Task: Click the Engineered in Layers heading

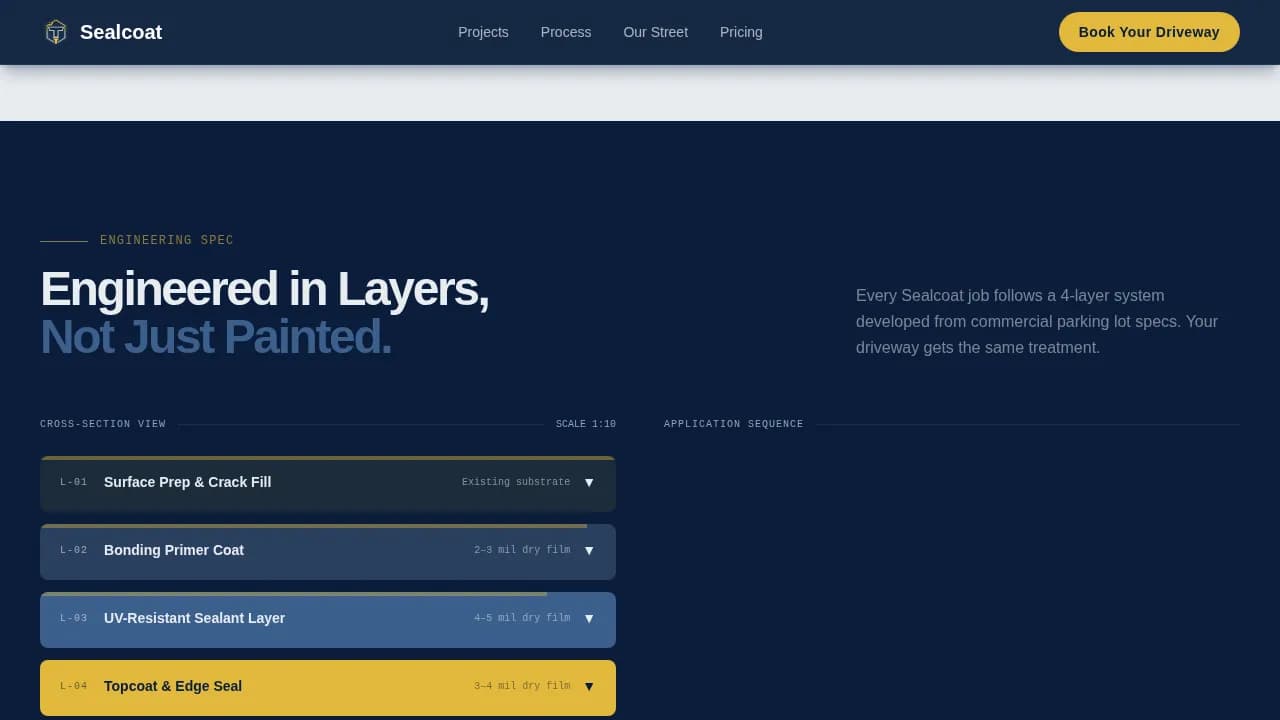Action: click(264, 289)
